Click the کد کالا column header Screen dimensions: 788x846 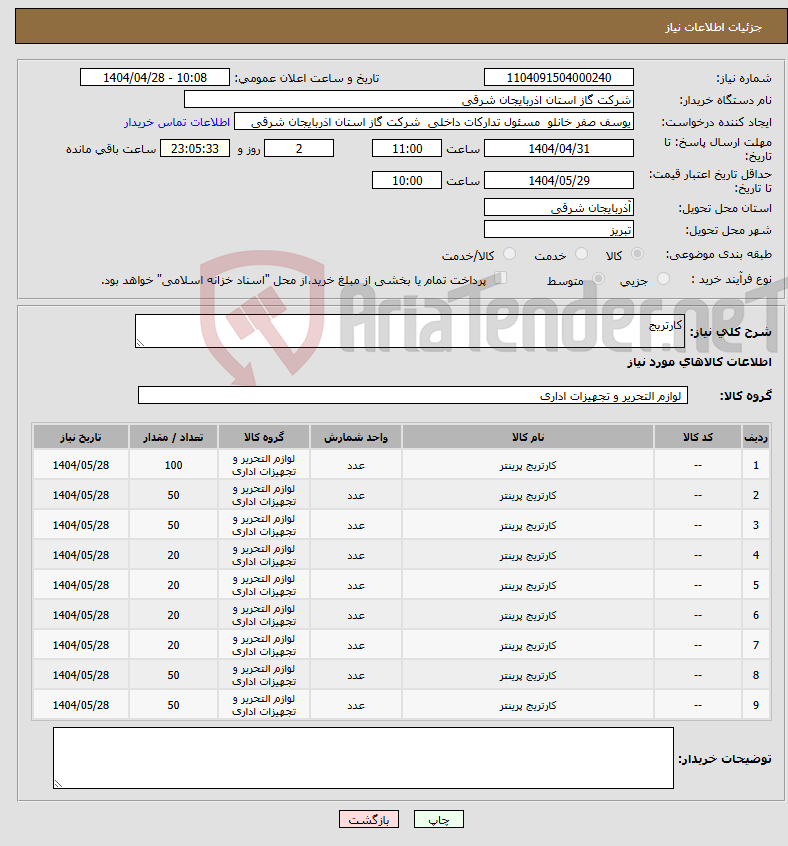[697, 437]
